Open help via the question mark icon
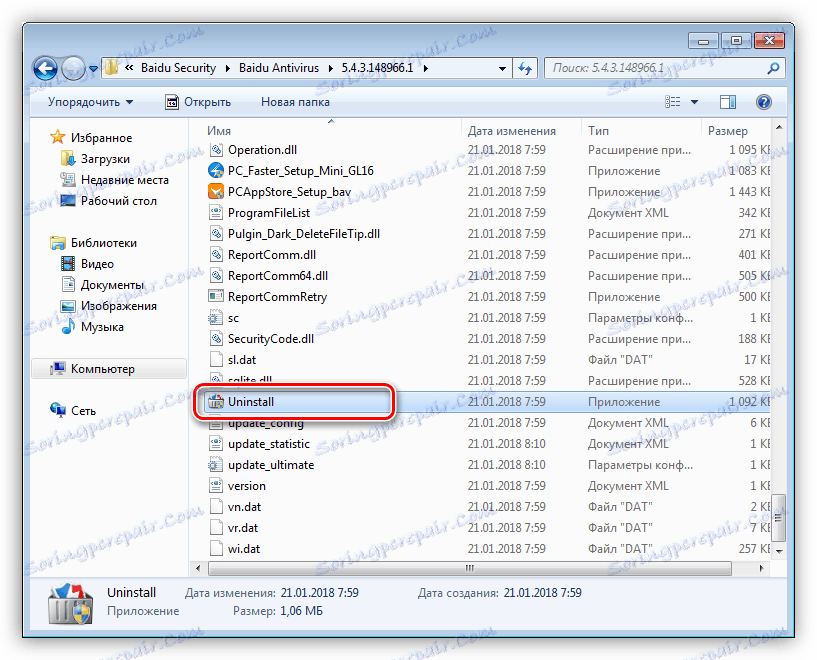The image size is (817, 660). [763, 102]
